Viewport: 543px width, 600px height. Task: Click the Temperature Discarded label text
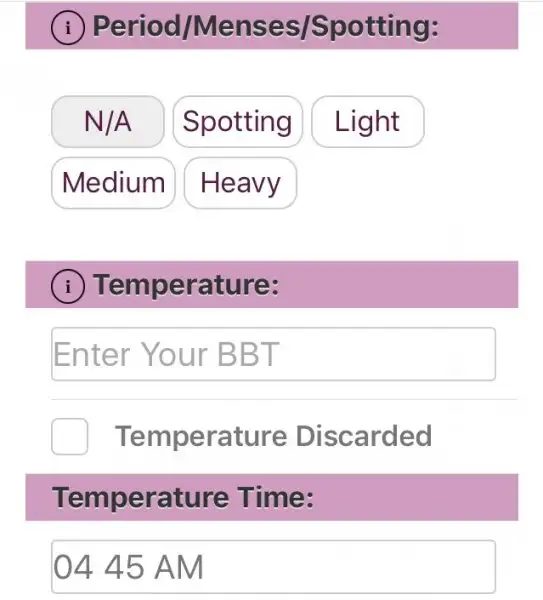tap(273, 436)
